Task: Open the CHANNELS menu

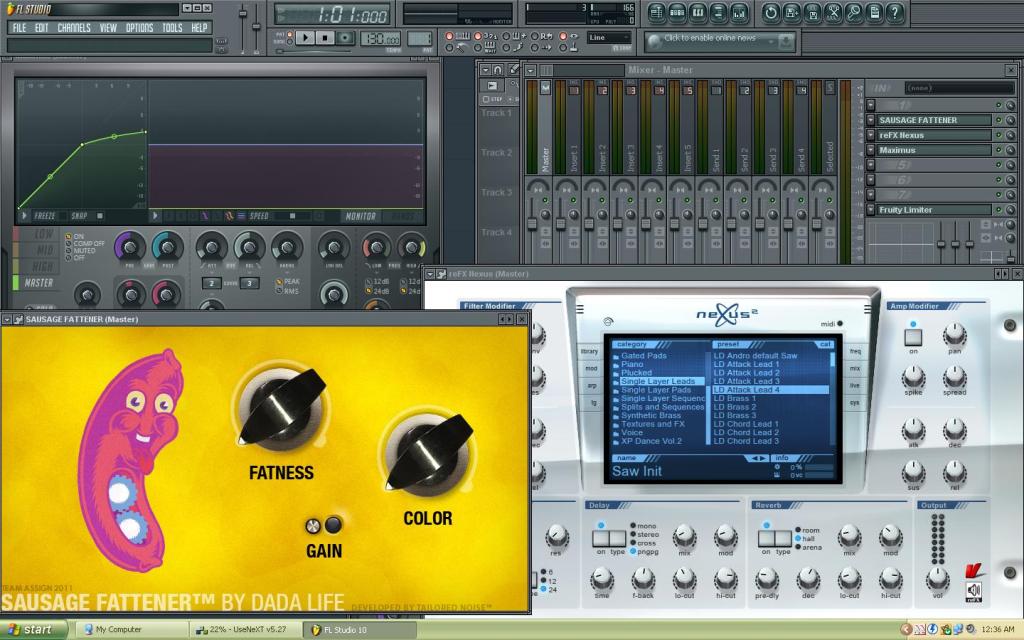Action: [74, 28]
